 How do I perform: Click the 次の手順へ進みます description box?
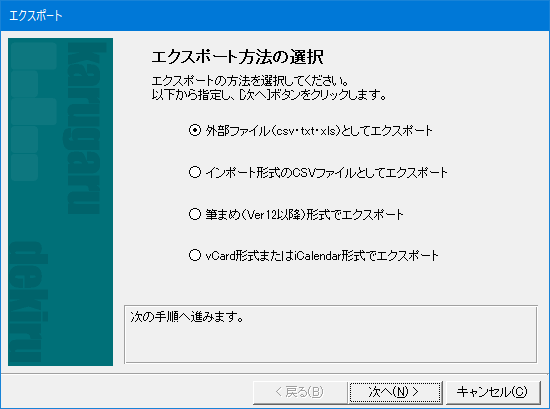(330, 334)
